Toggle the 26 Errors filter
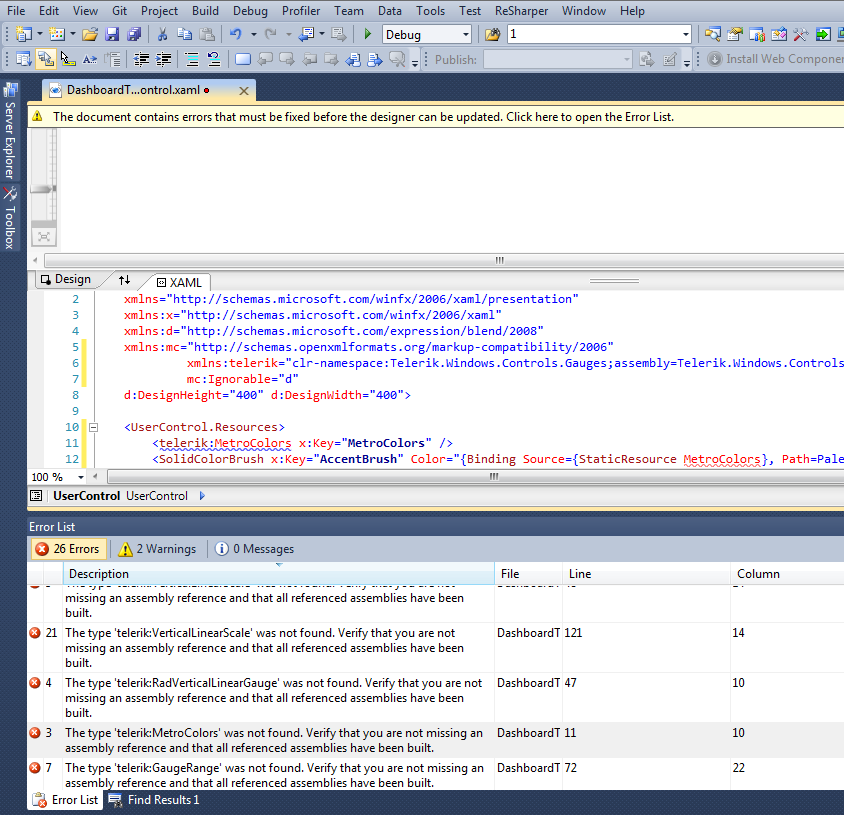The height and width of the screenshot is (815, 844). pos(67,549)
